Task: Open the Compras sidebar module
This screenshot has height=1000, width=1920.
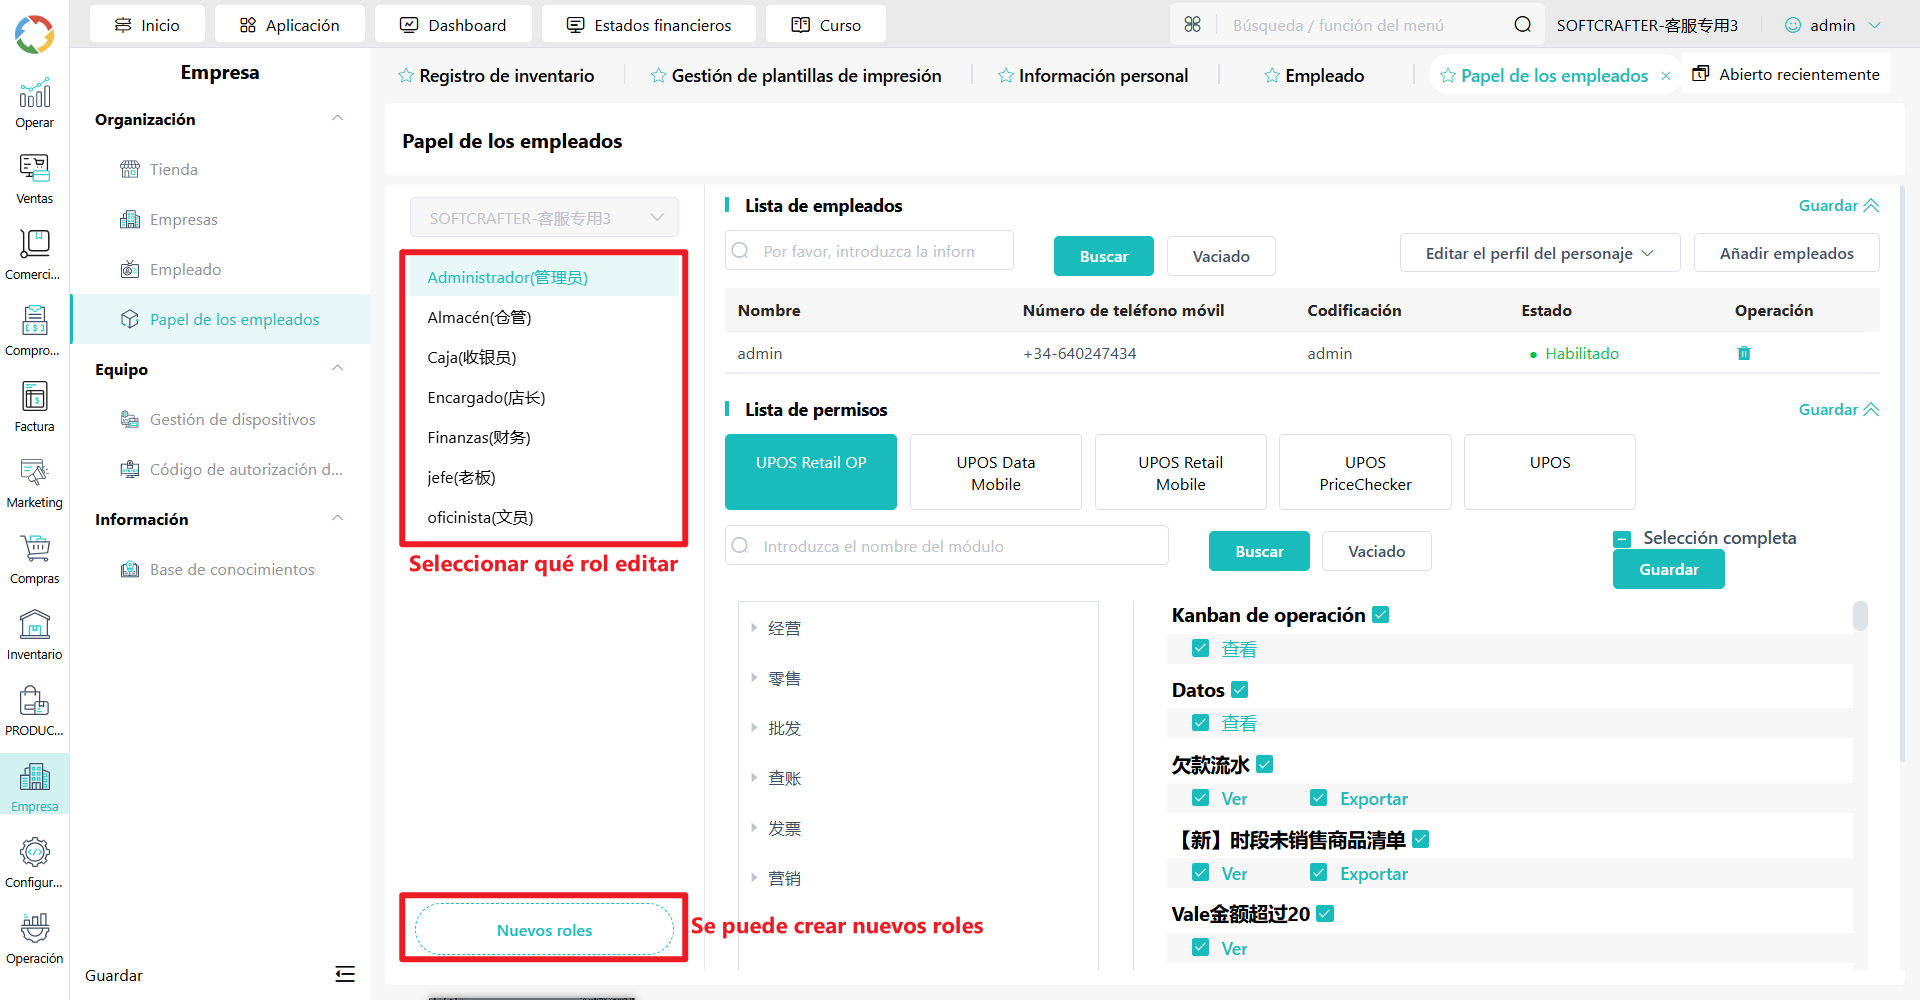Action: tap(34, 559)
